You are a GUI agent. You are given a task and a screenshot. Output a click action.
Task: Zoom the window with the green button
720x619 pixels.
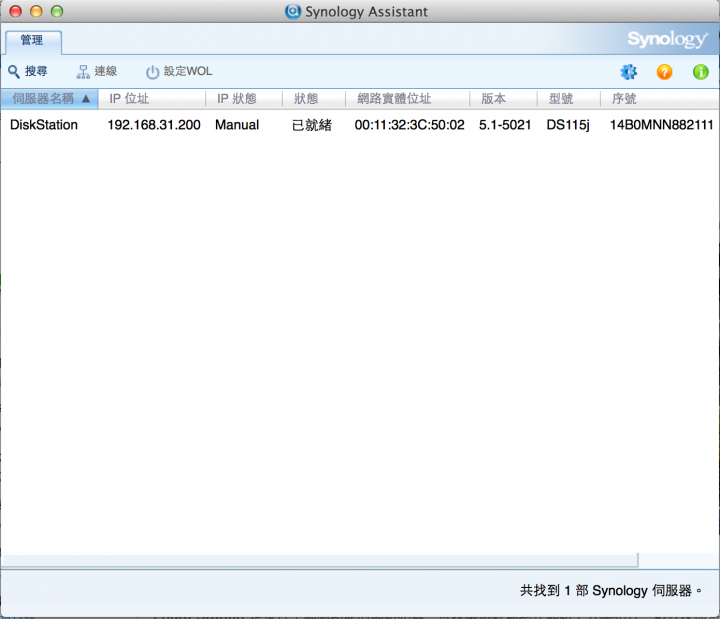click(57, 11)
